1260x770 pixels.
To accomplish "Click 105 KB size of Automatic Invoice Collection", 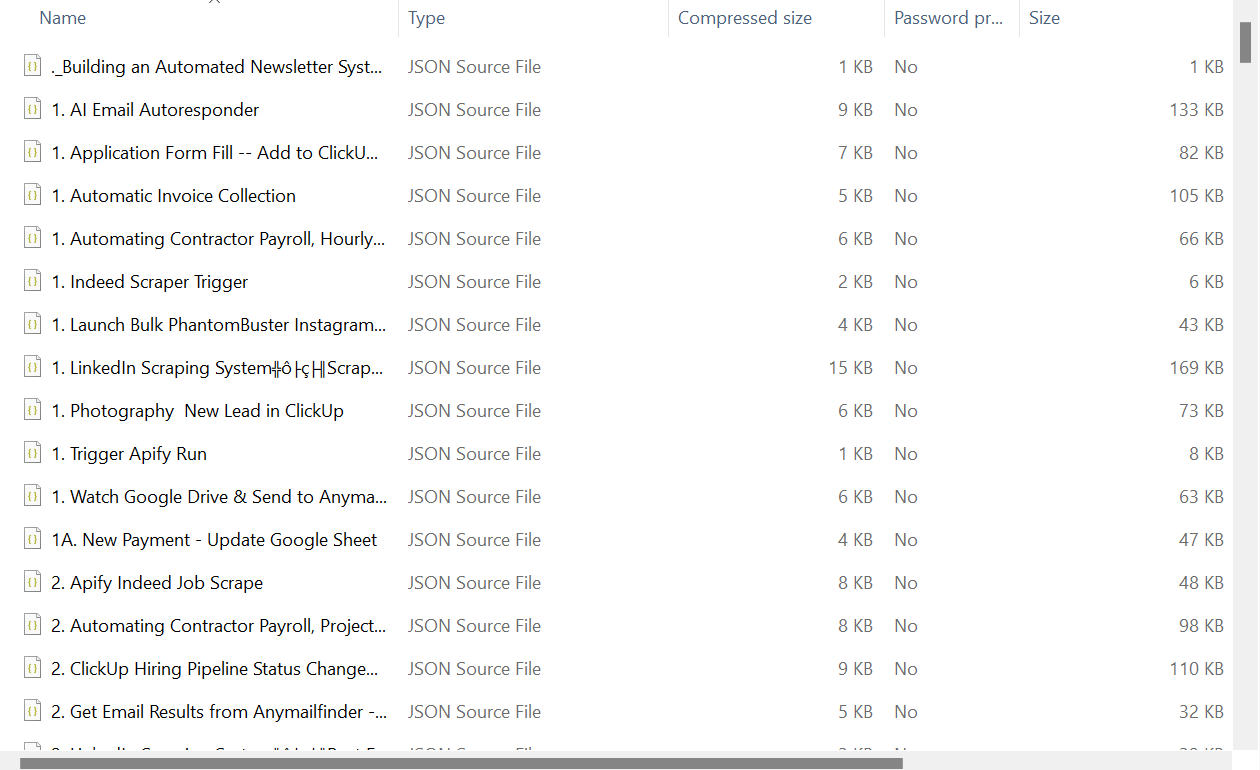I will (1197, 196).
